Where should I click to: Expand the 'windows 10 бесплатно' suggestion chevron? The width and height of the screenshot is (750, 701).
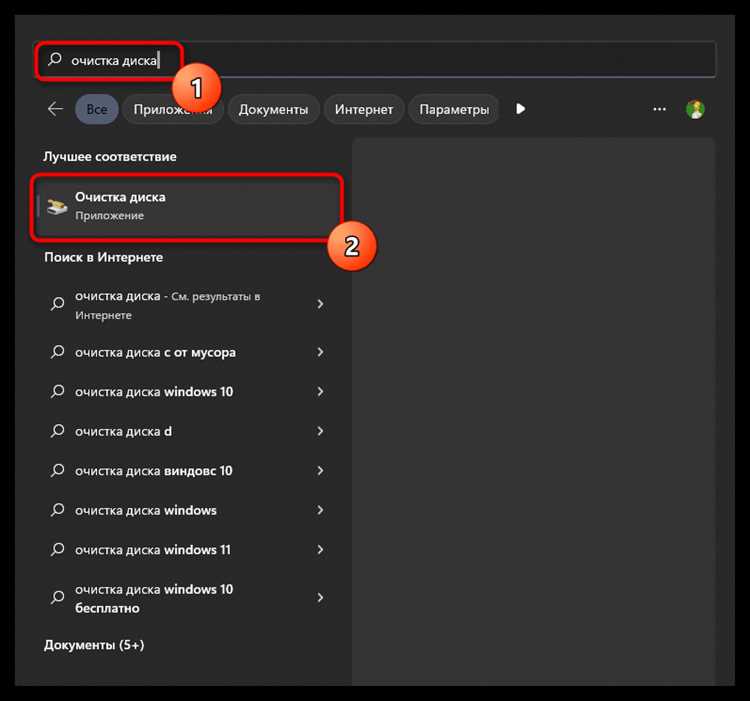pyautogui.click(x=320, y=598)
